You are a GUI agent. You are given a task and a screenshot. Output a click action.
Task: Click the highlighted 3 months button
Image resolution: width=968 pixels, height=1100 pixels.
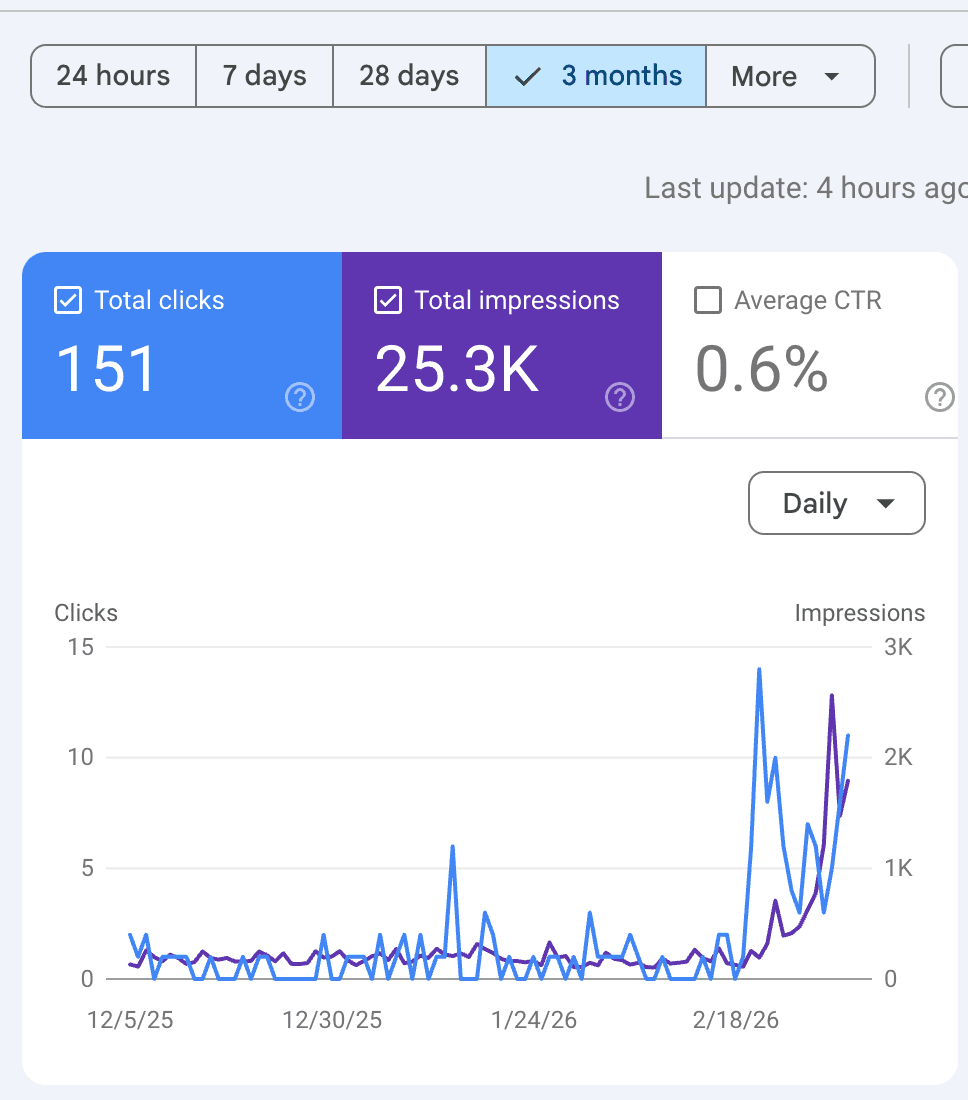pos(595,75)
